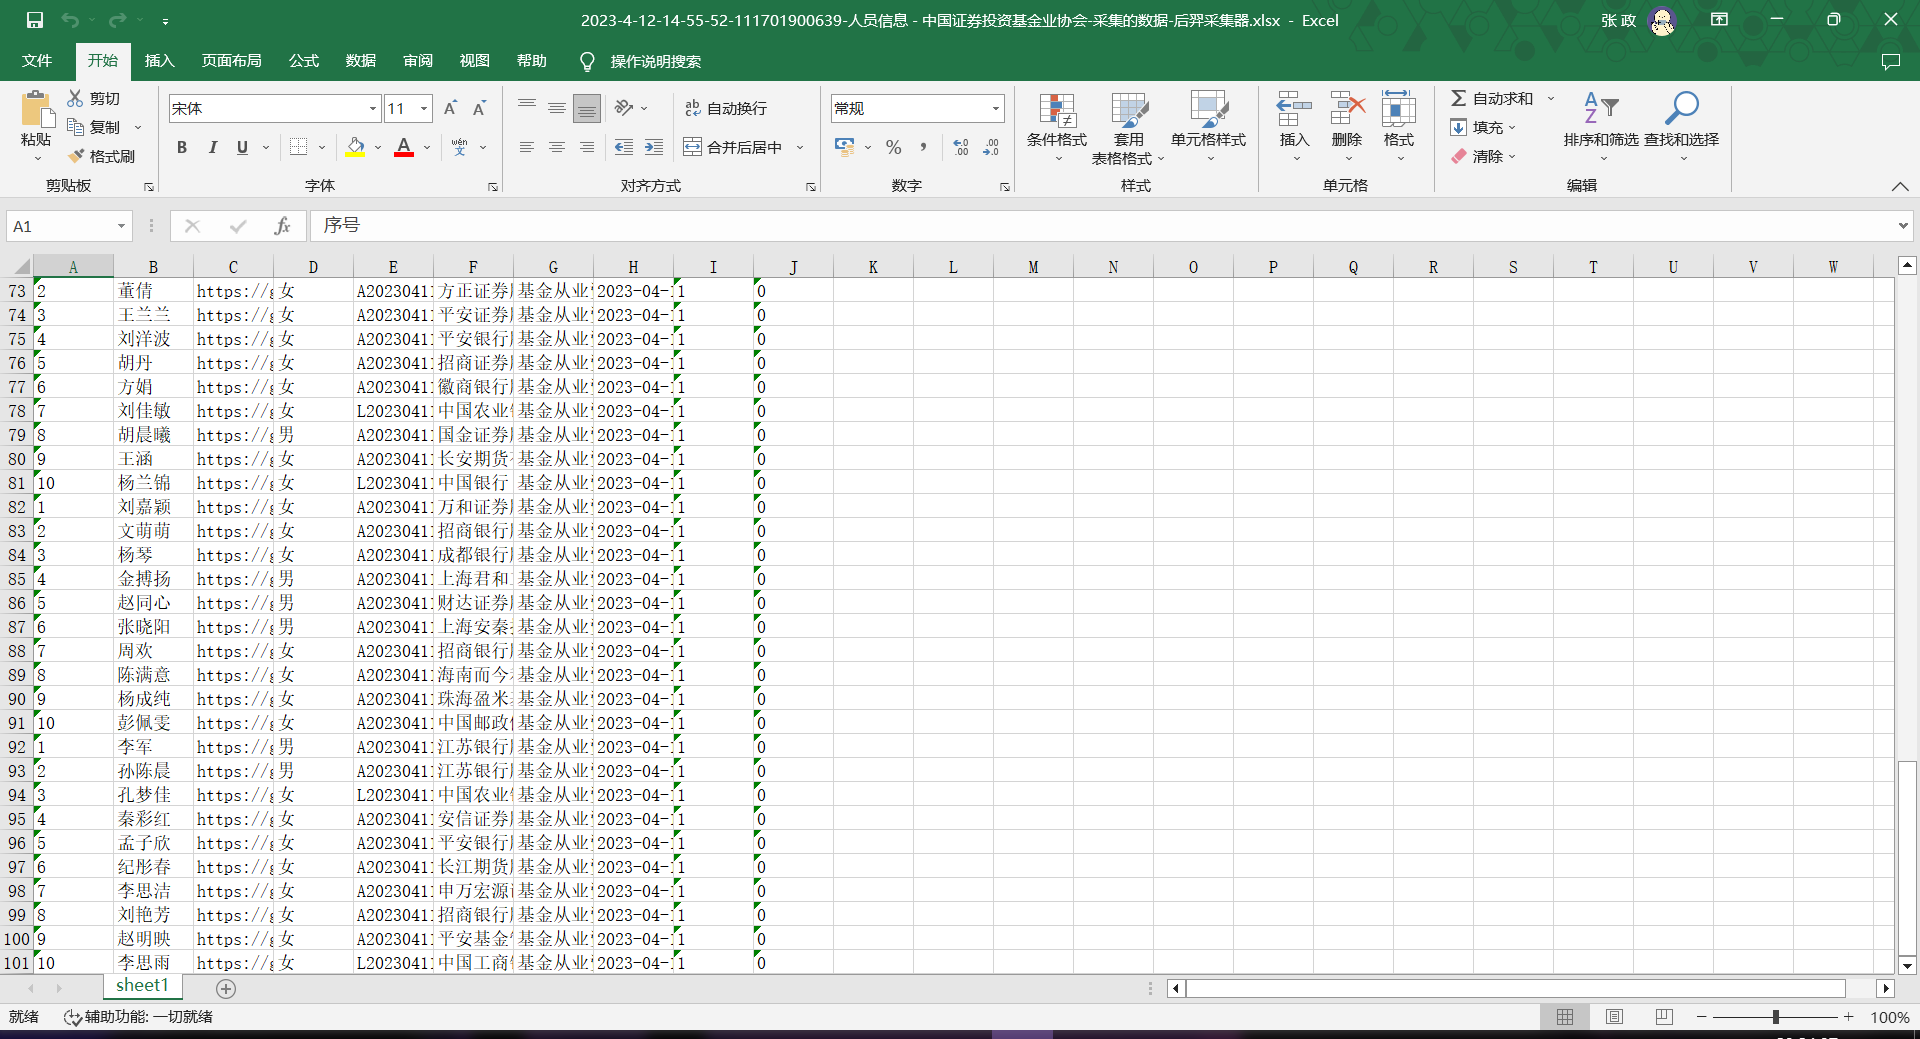Toggle bottom vertical alignment
The width and height of the screenshot is (1920, 1039).
pyautogui.click(x=587, y=108)
